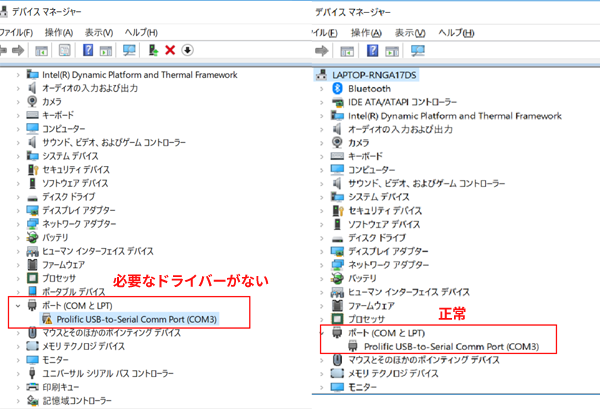Expand カメラ node in the left window
The image size is (600, 409).
[18, 102]
